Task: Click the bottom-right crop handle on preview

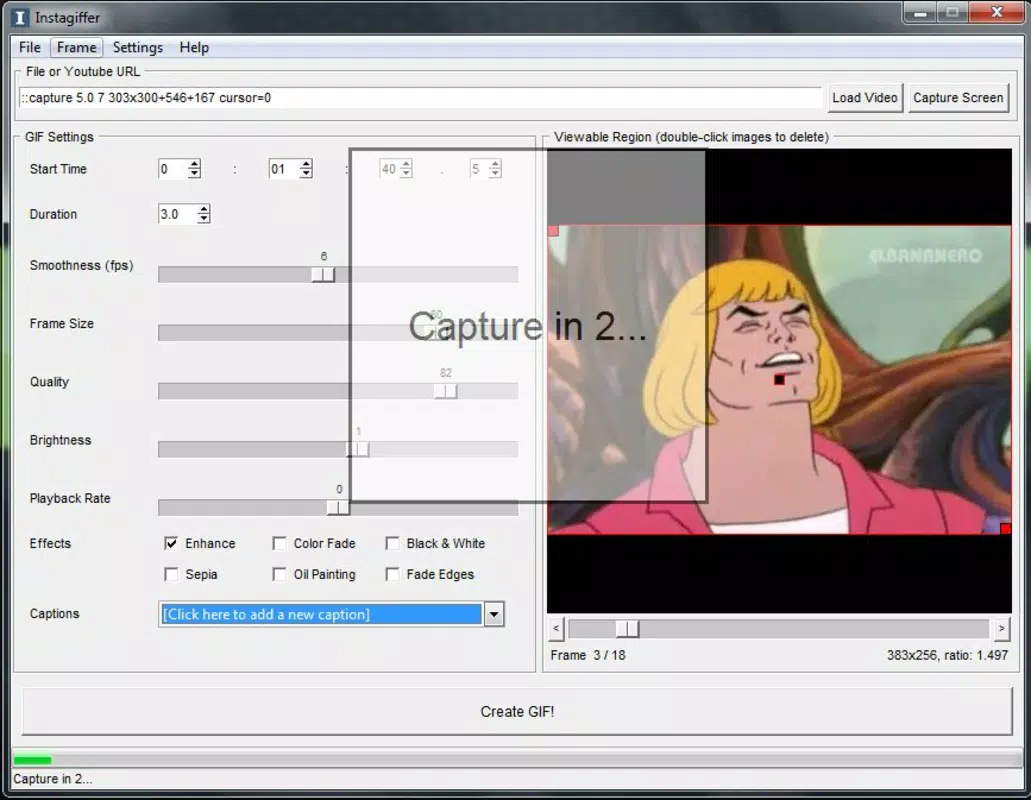Action: 1005,529
